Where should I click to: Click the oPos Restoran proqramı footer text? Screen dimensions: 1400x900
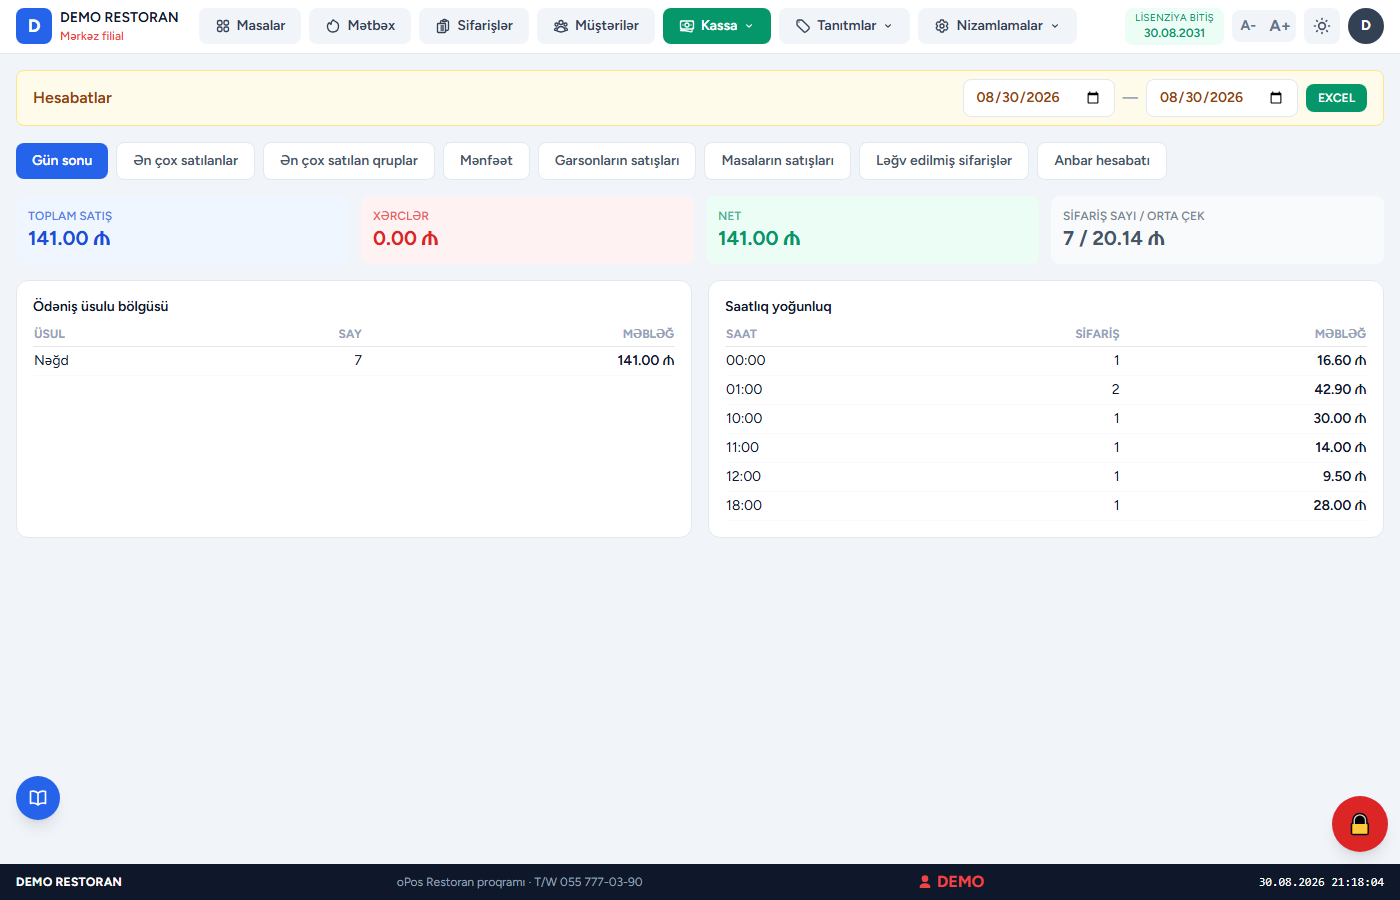click(519, 882)
